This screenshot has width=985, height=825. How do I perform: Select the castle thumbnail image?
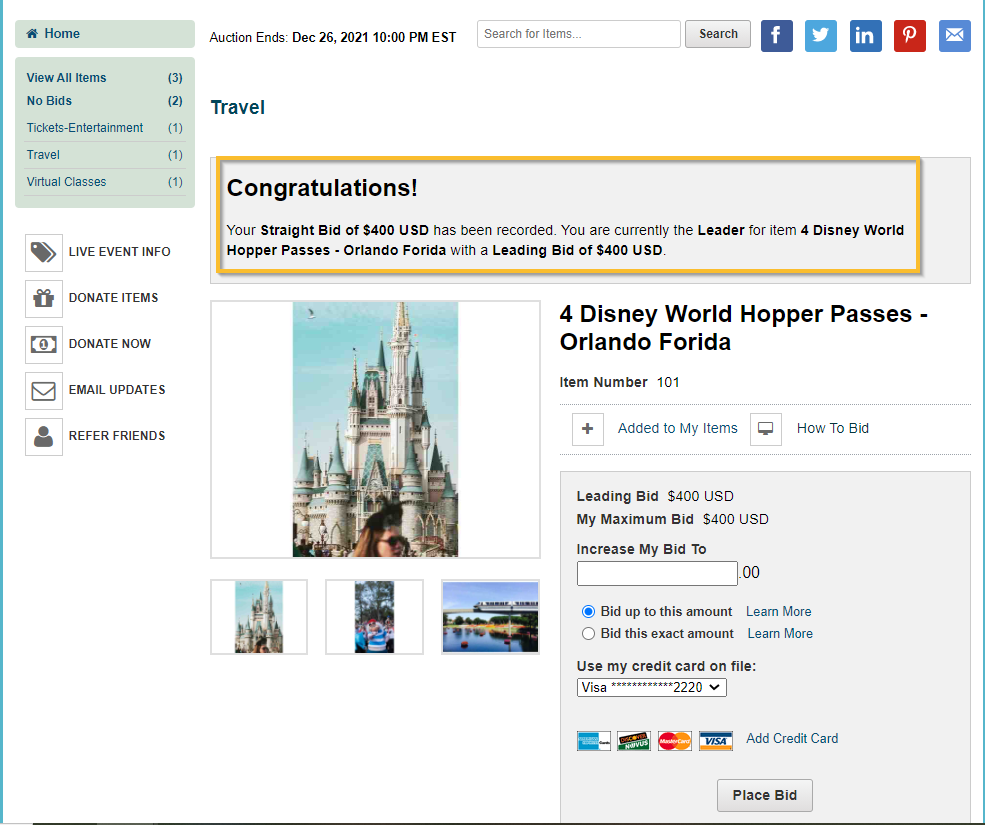(259, 617)
